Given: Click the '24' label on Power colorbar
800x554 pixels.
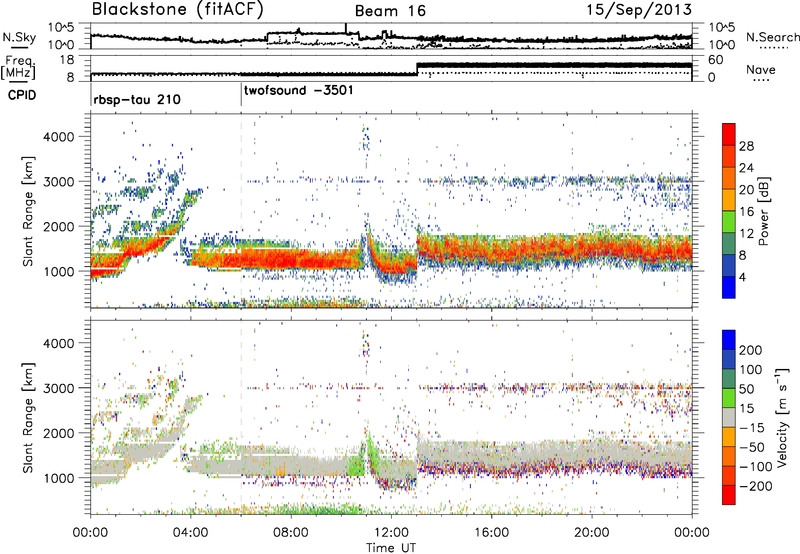Looking at the screenshot, I should pos(746,168).
